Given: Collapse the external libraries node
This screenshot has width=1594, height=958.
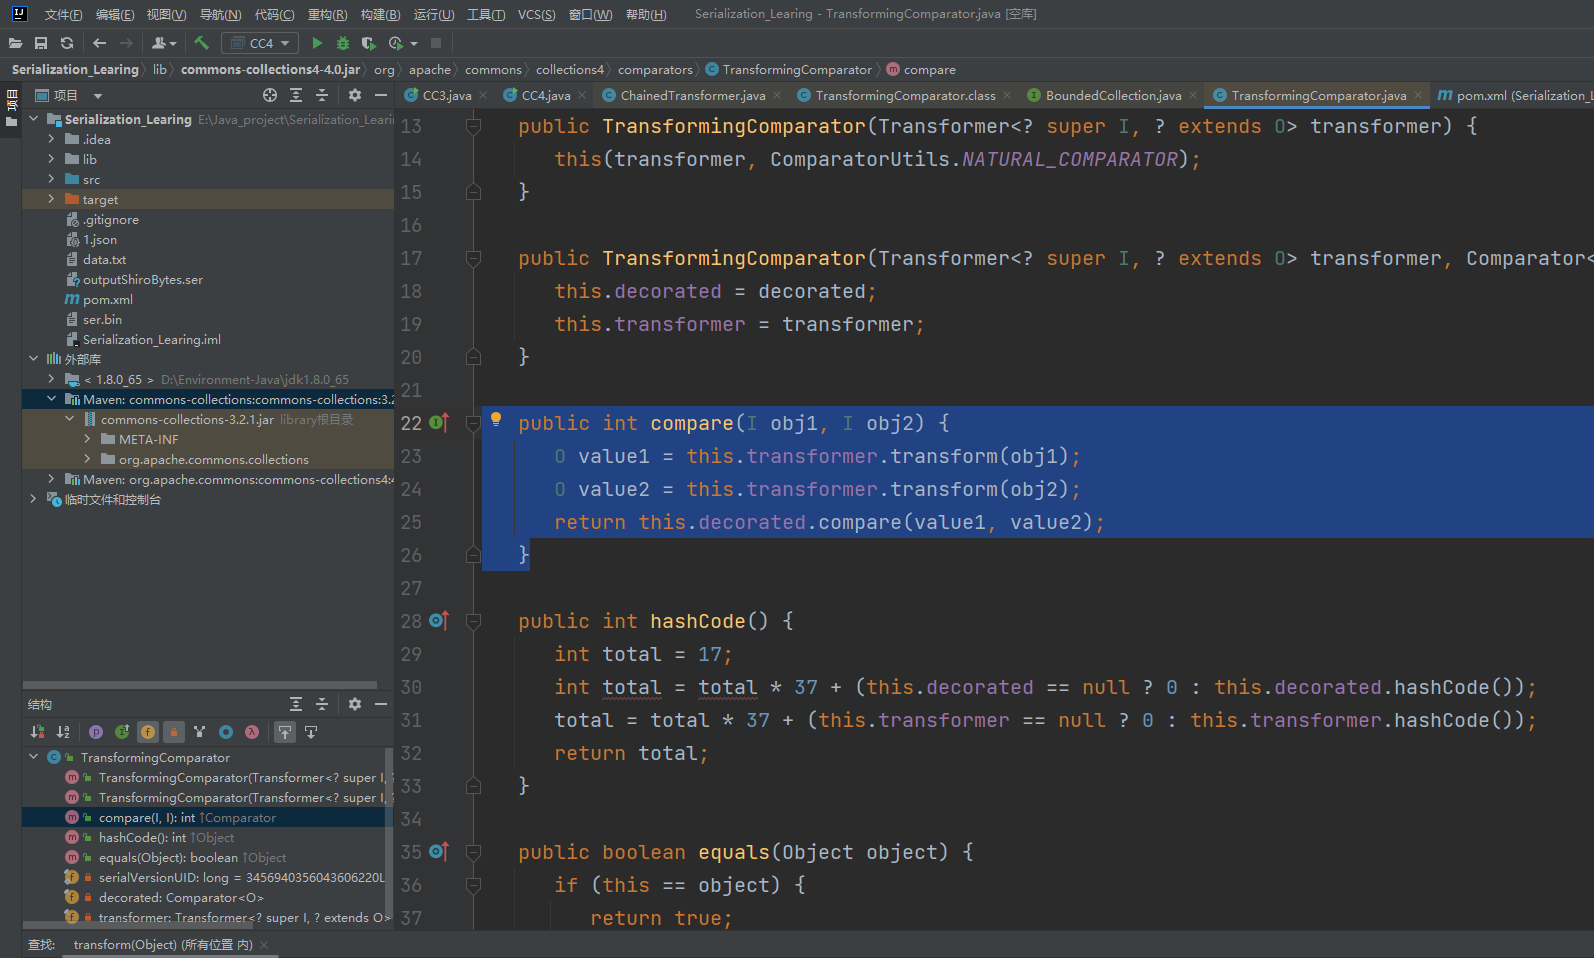Looking at the screenshot, I should click(33, 359).
